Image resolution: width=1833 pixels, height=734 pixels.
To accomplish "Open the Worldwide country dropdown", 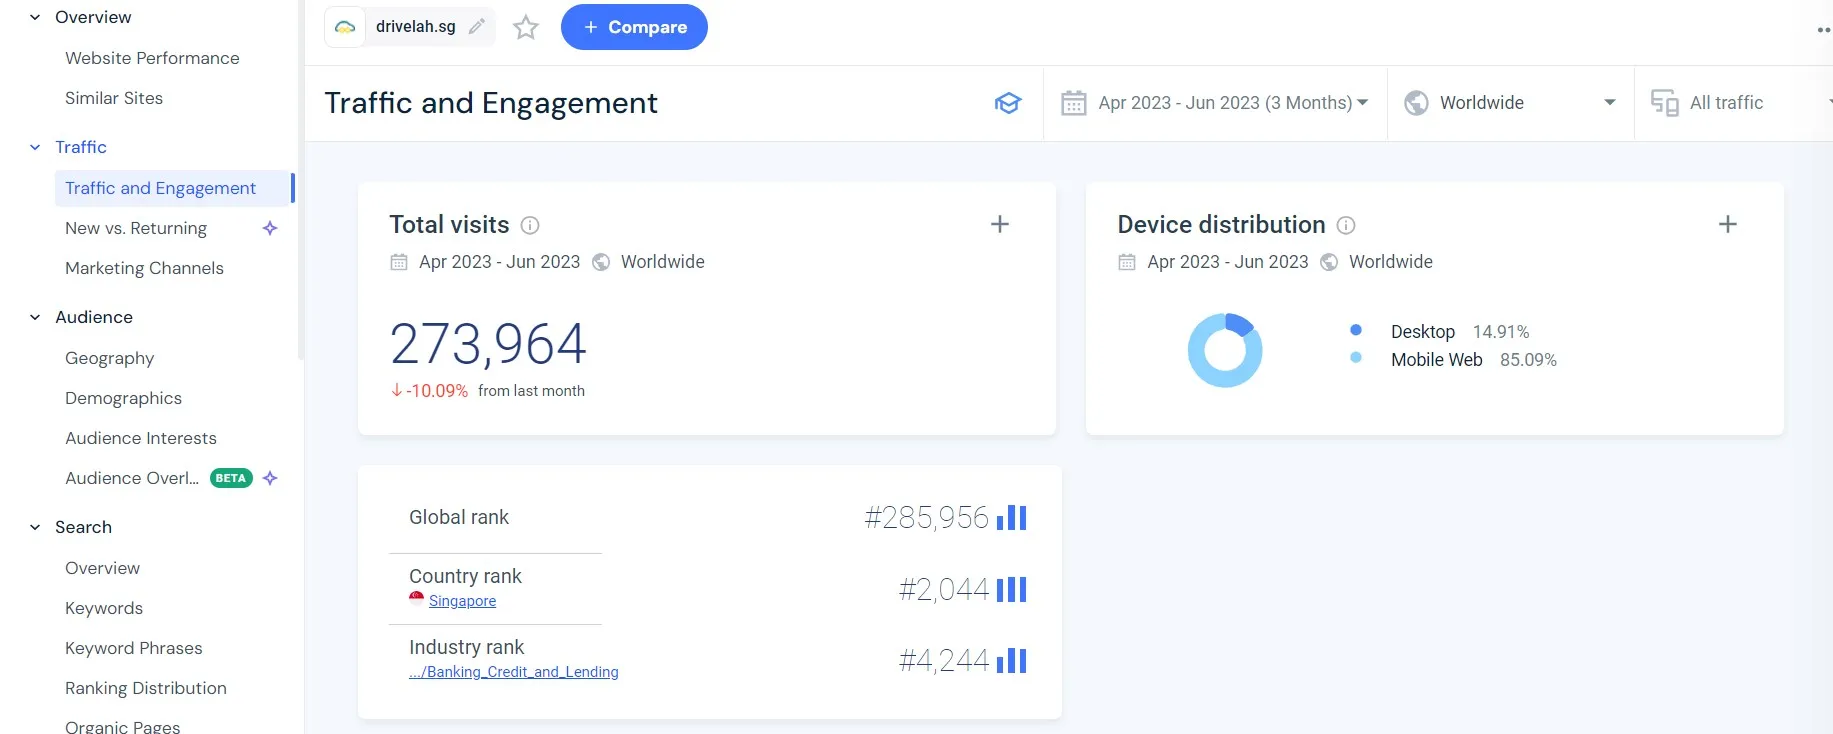I will pyautogui.click(x=1510, y=103).
